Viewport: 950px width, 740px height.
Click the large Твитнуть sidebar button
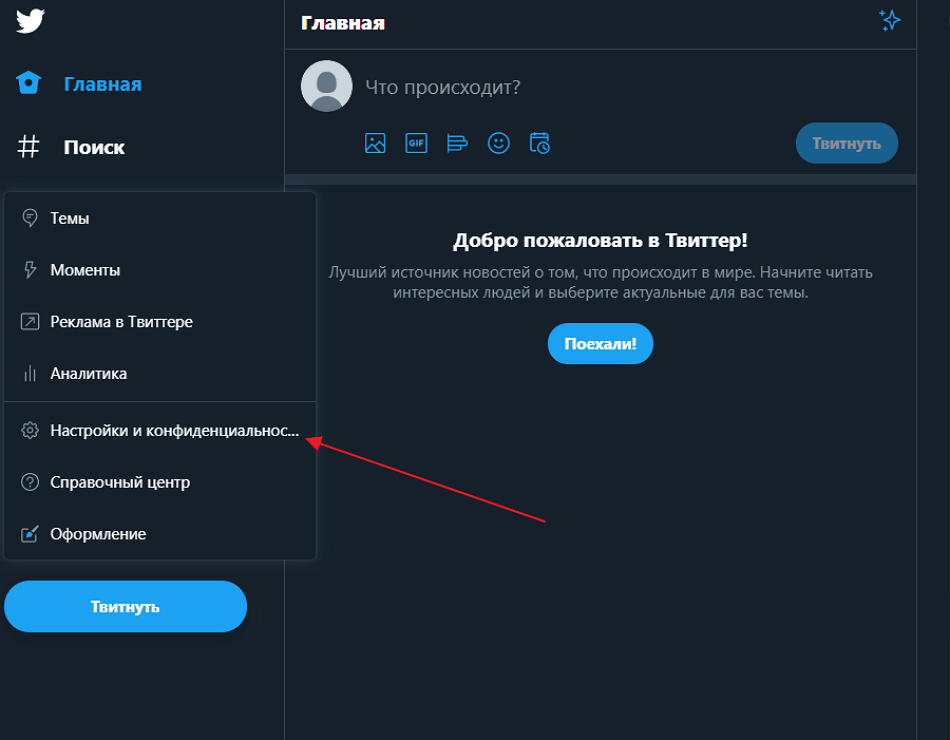(125, 607)
